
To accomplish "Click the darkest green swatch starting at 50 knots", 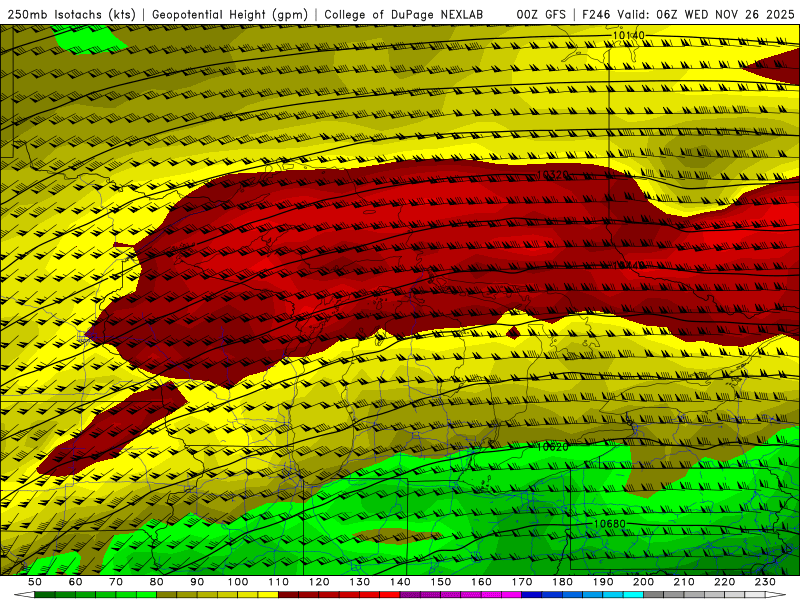I will [x=45, y=595].
